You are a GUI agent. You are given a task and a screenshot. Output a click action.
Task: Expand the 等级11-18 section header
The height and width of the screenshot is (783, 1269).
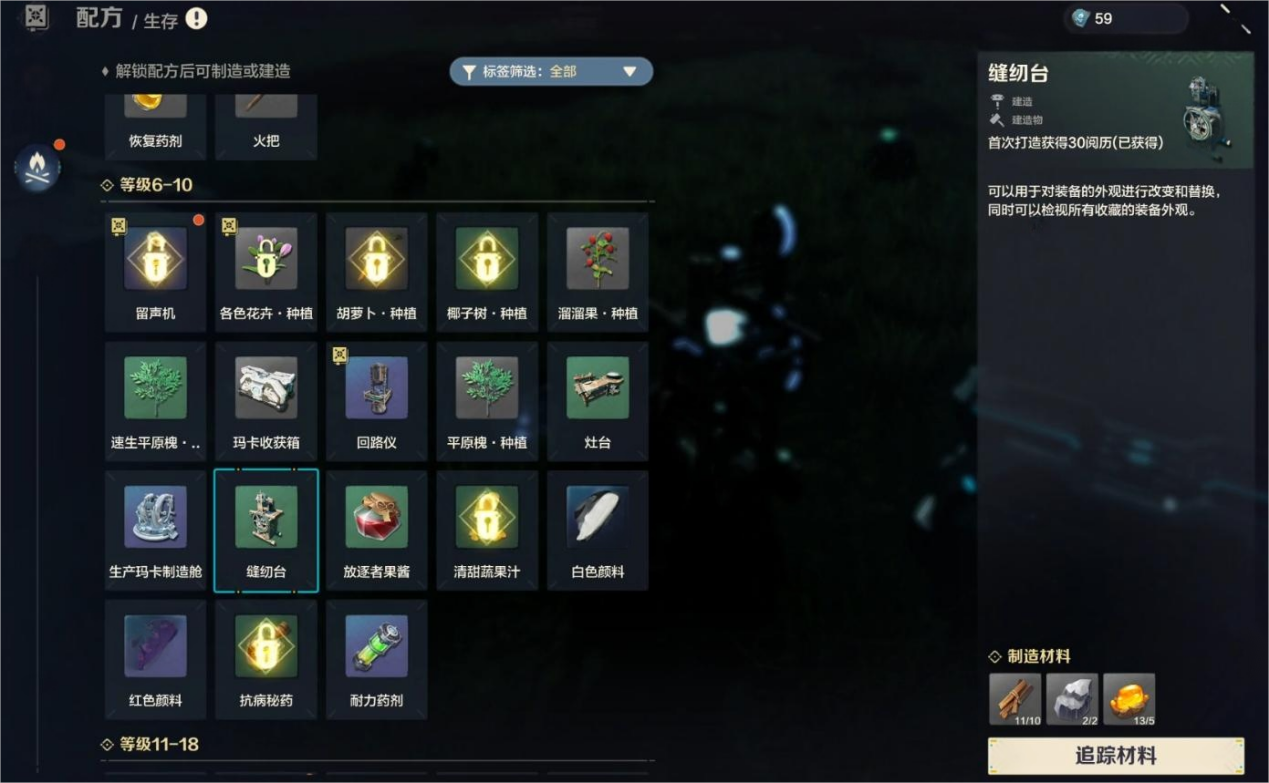(150, 744)
